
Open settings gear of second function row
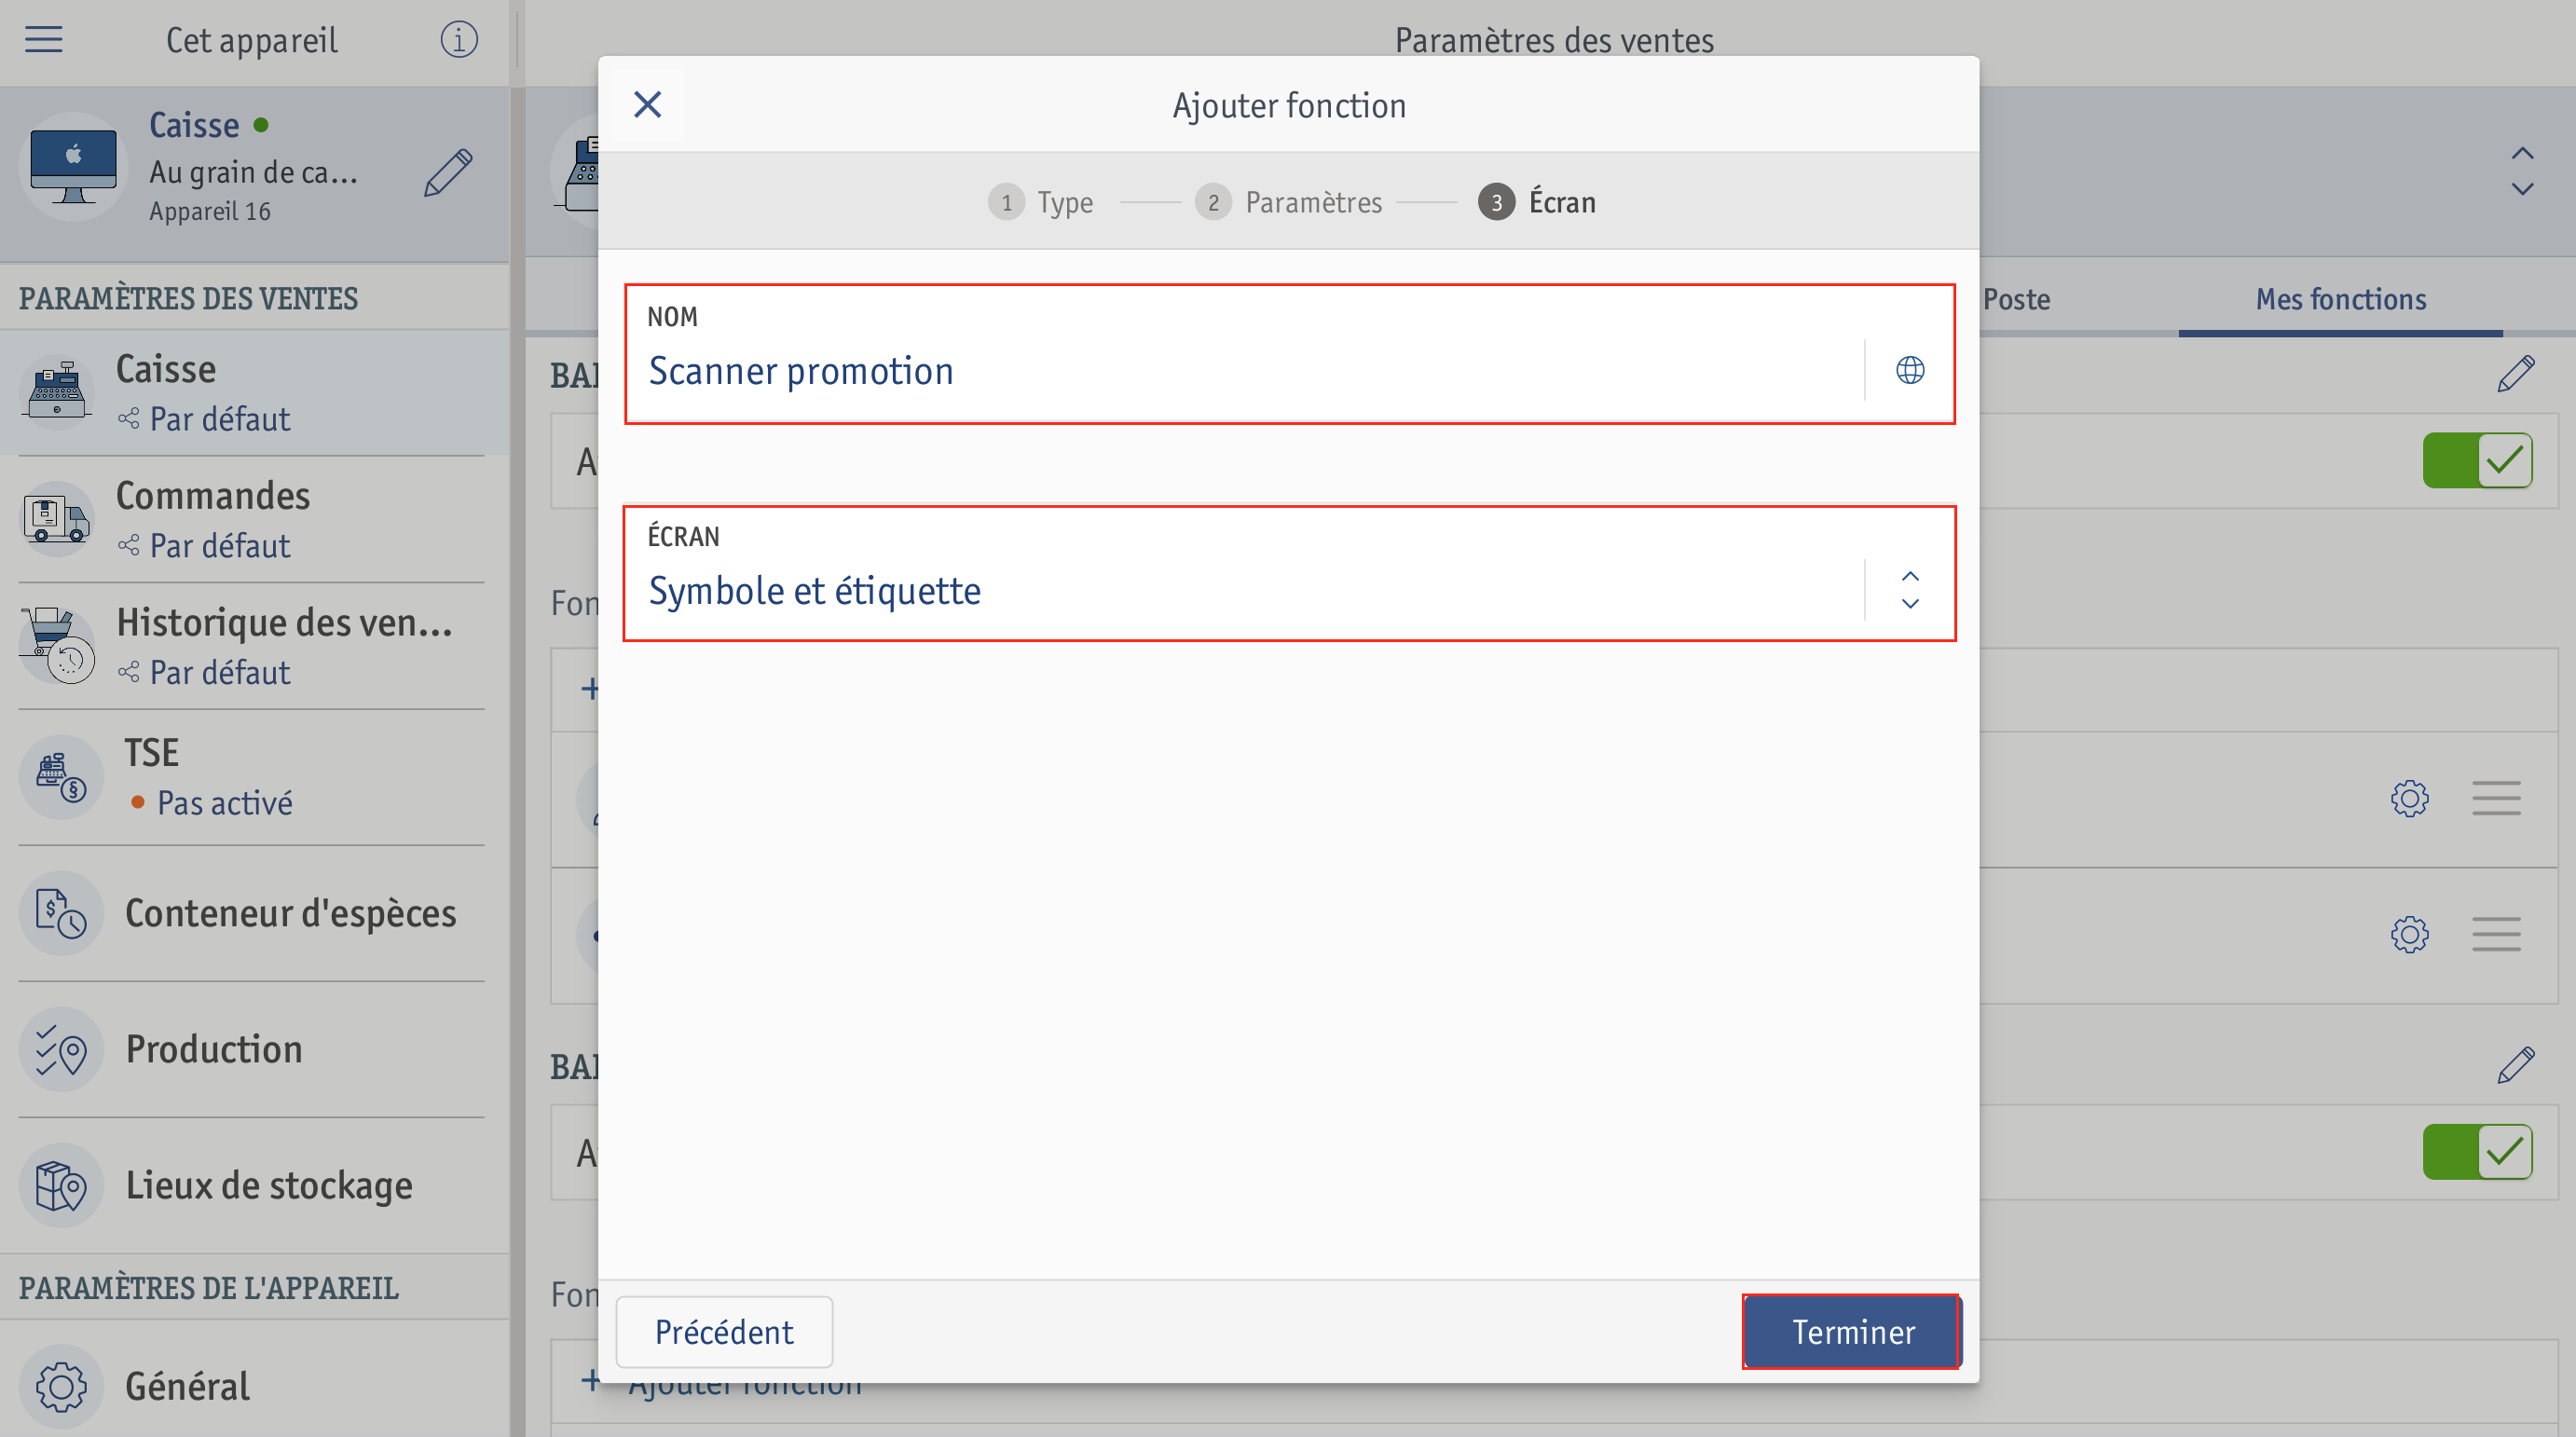2409,934
